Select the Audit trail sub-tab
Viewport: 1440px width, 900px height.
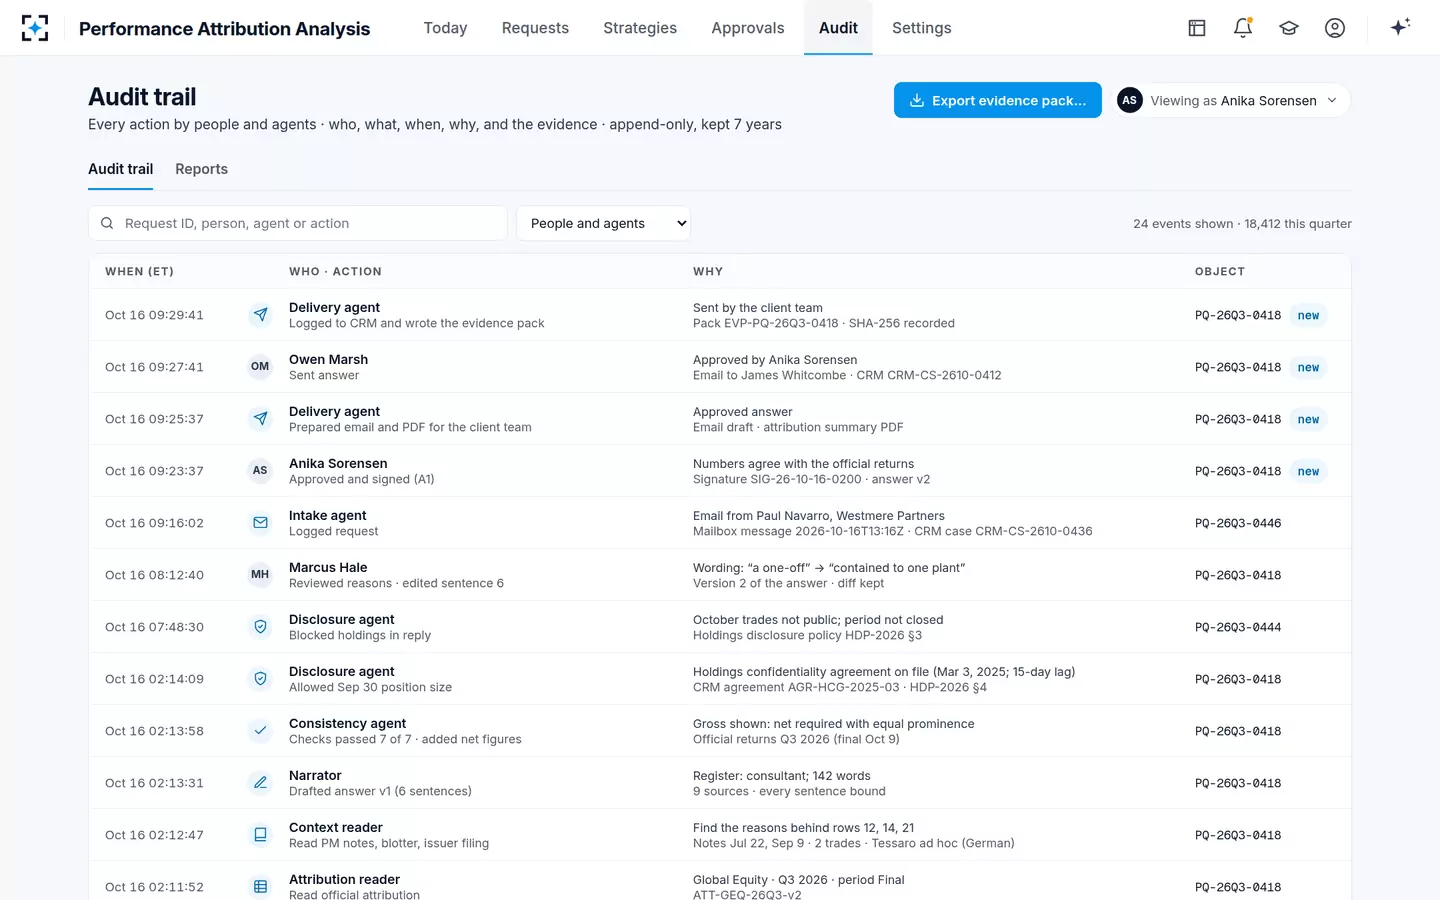point(120,169)
